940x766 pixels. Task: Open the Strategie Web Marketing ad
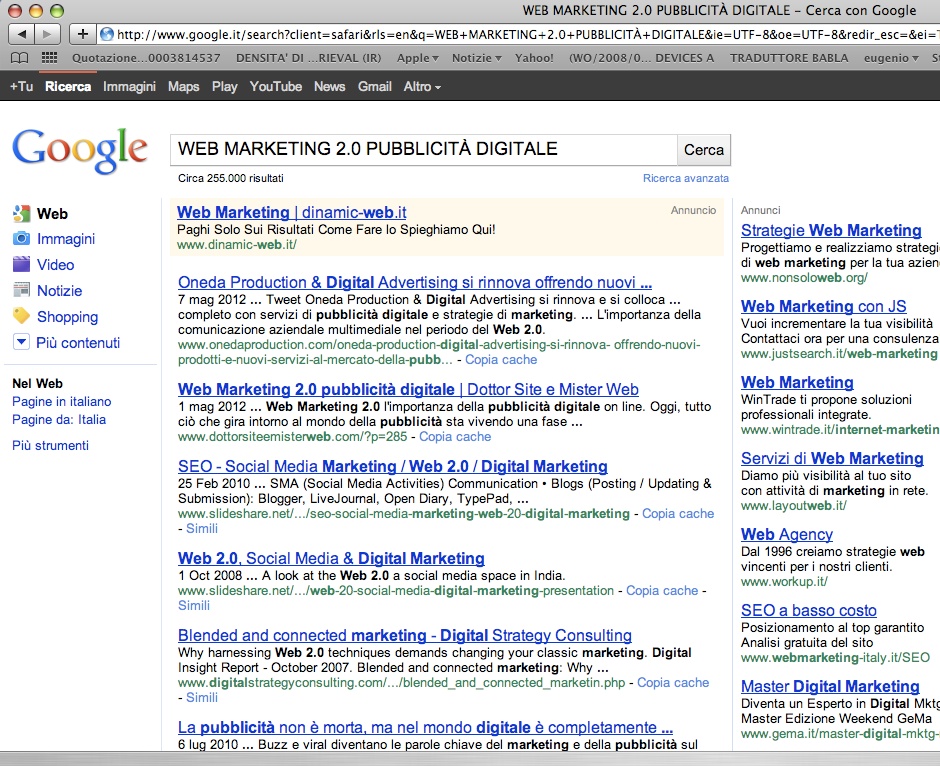click(x=831, y=230)
